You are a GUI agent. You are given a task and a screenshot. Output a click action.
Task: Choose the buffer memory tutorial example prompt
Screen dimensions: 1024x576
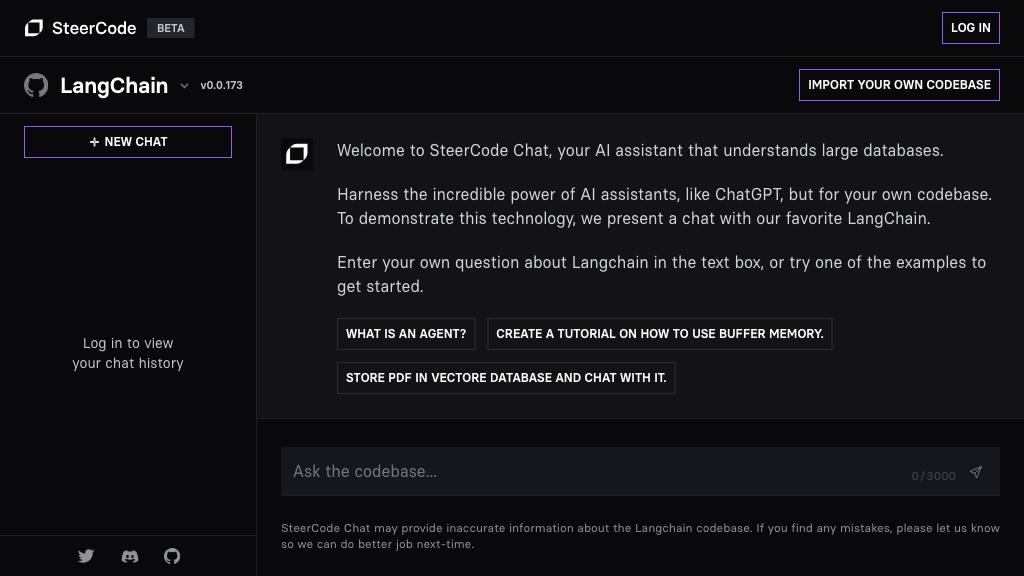tap(659, 334)
